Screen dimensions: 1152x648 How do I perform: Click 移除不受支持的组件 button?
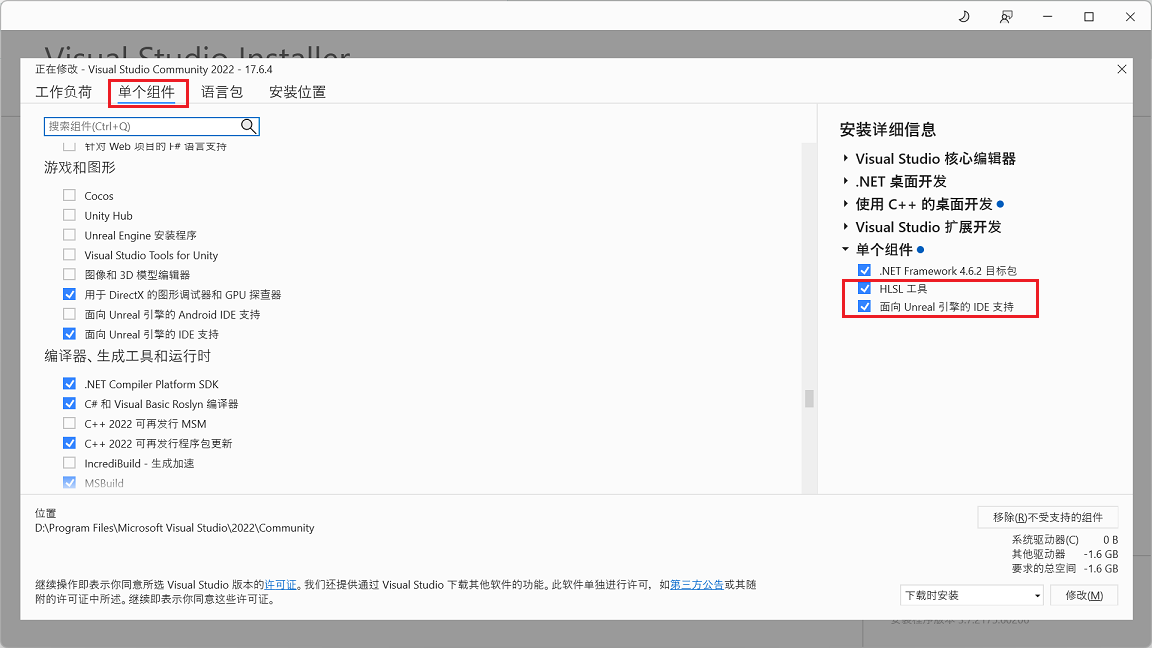click(1048, 517)
